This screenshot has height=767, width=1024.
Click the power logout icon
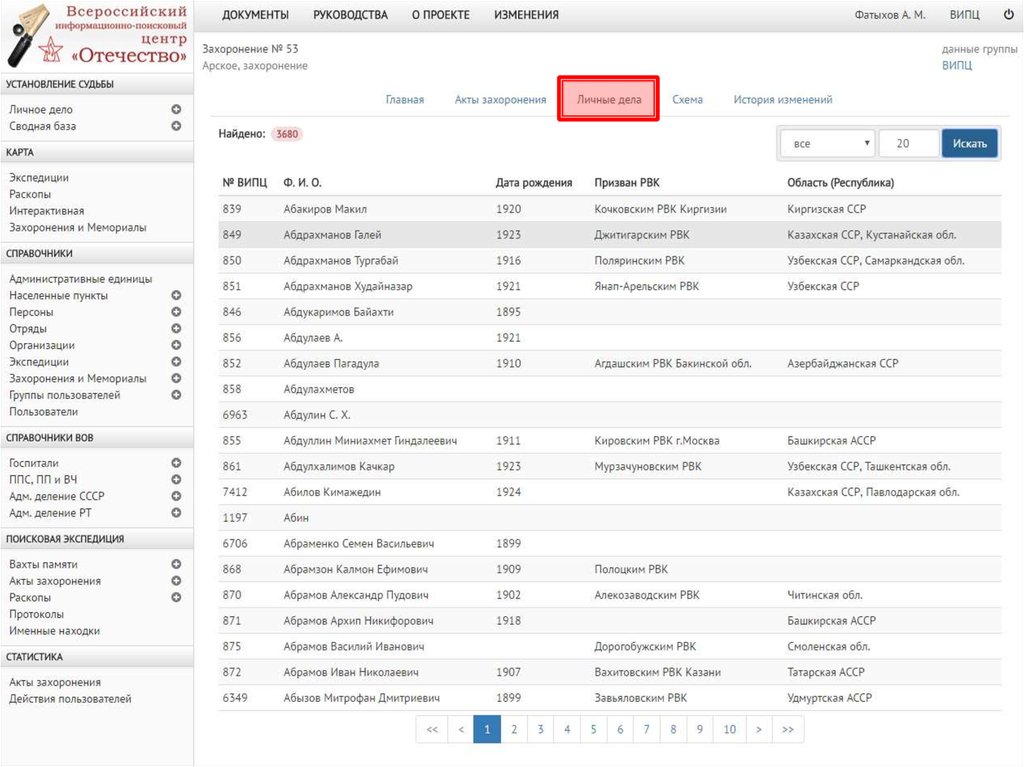click(x=1008, y=15)
